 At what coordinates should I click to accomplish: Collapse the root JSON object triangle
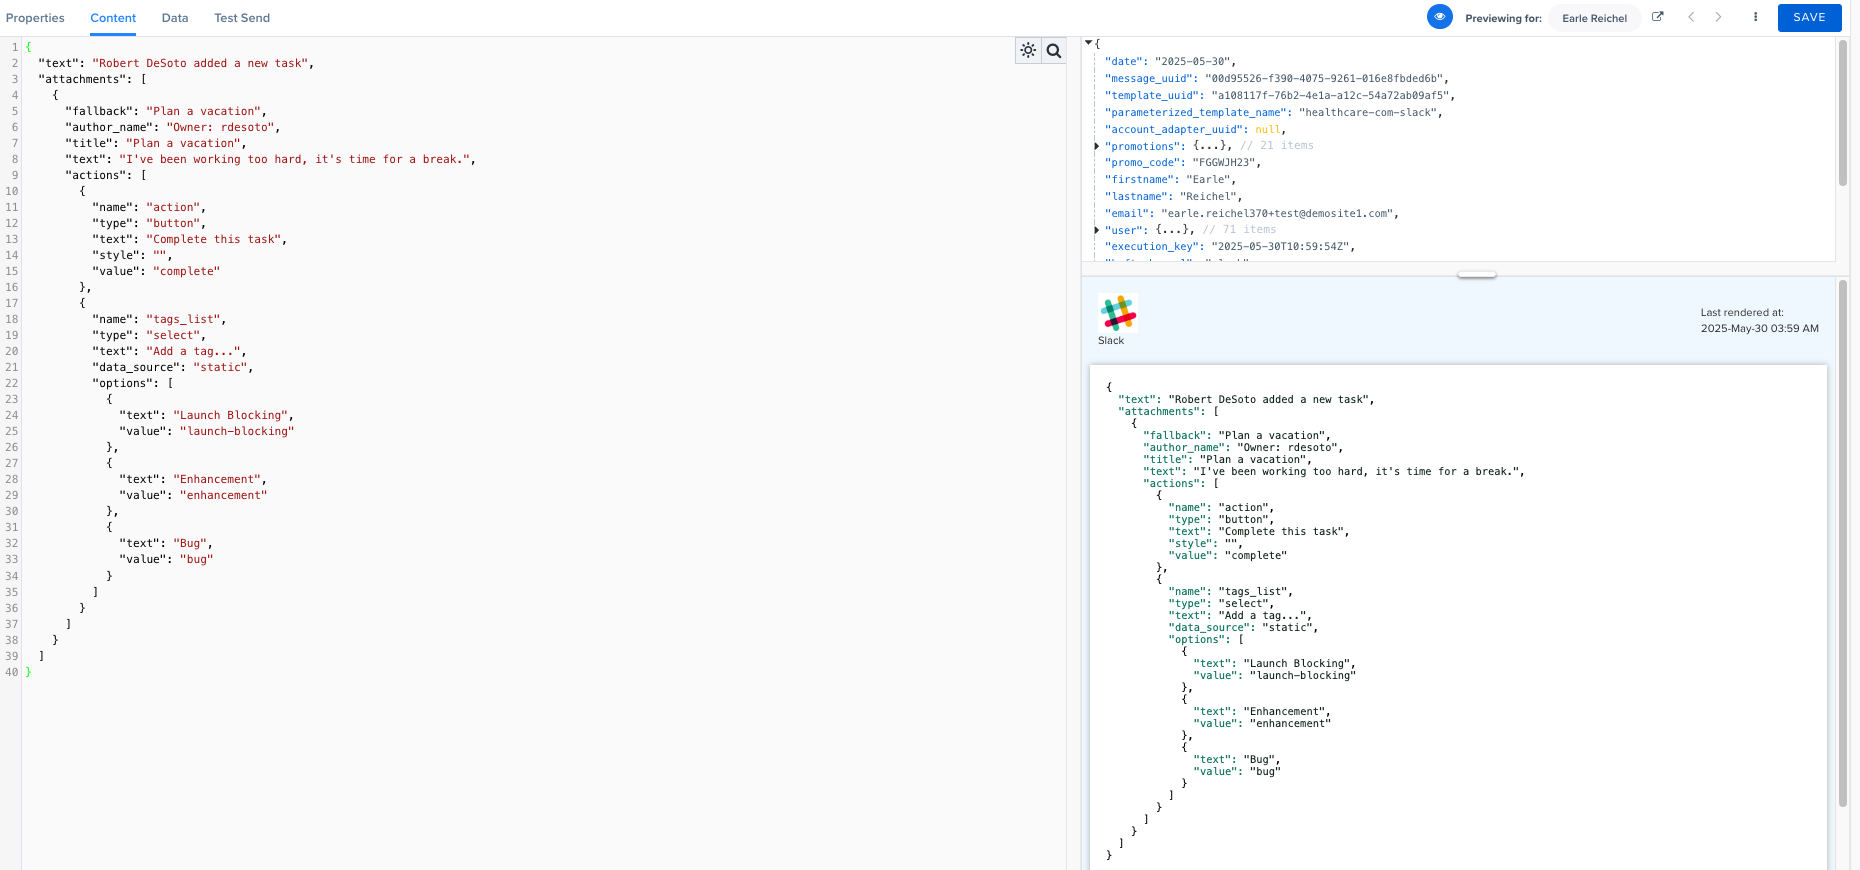(1088, 43)
